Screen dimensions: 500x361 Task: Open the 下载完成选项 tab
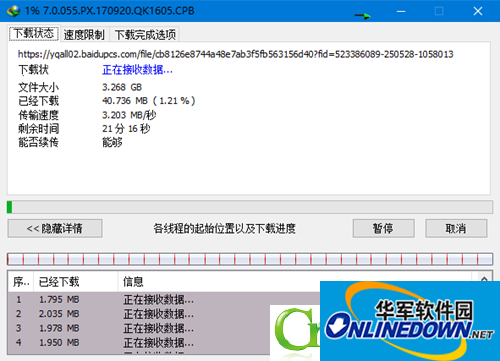pos(145,34)
